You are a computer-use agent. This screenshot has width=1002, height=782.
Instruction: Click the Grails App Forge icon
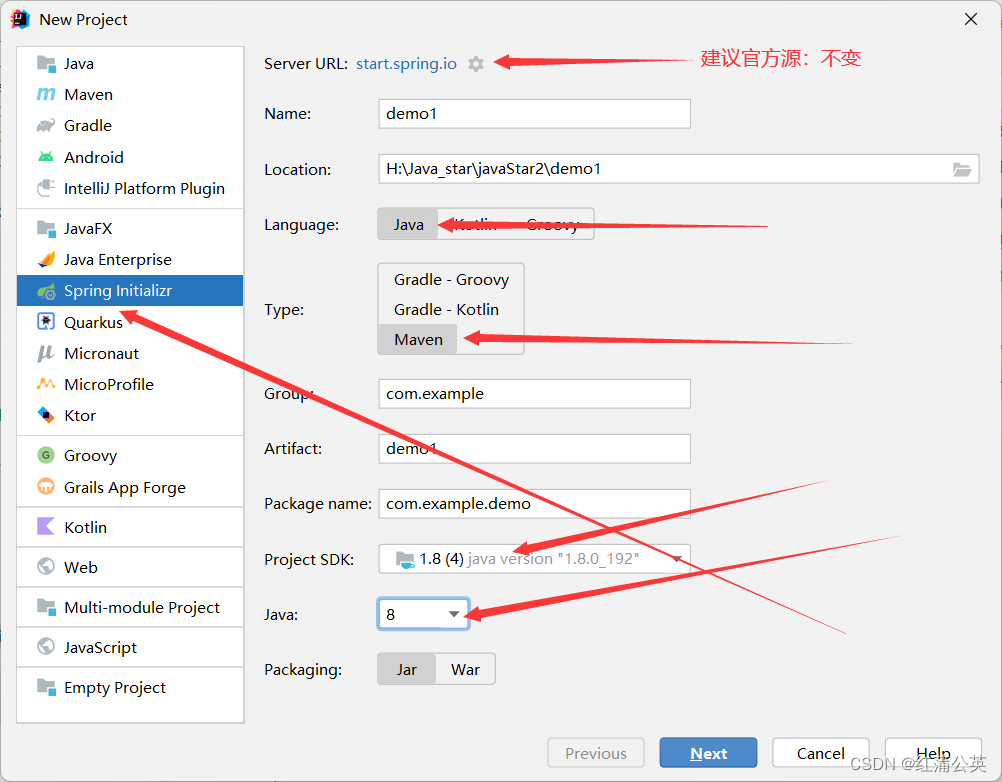(x=46, y=487)
